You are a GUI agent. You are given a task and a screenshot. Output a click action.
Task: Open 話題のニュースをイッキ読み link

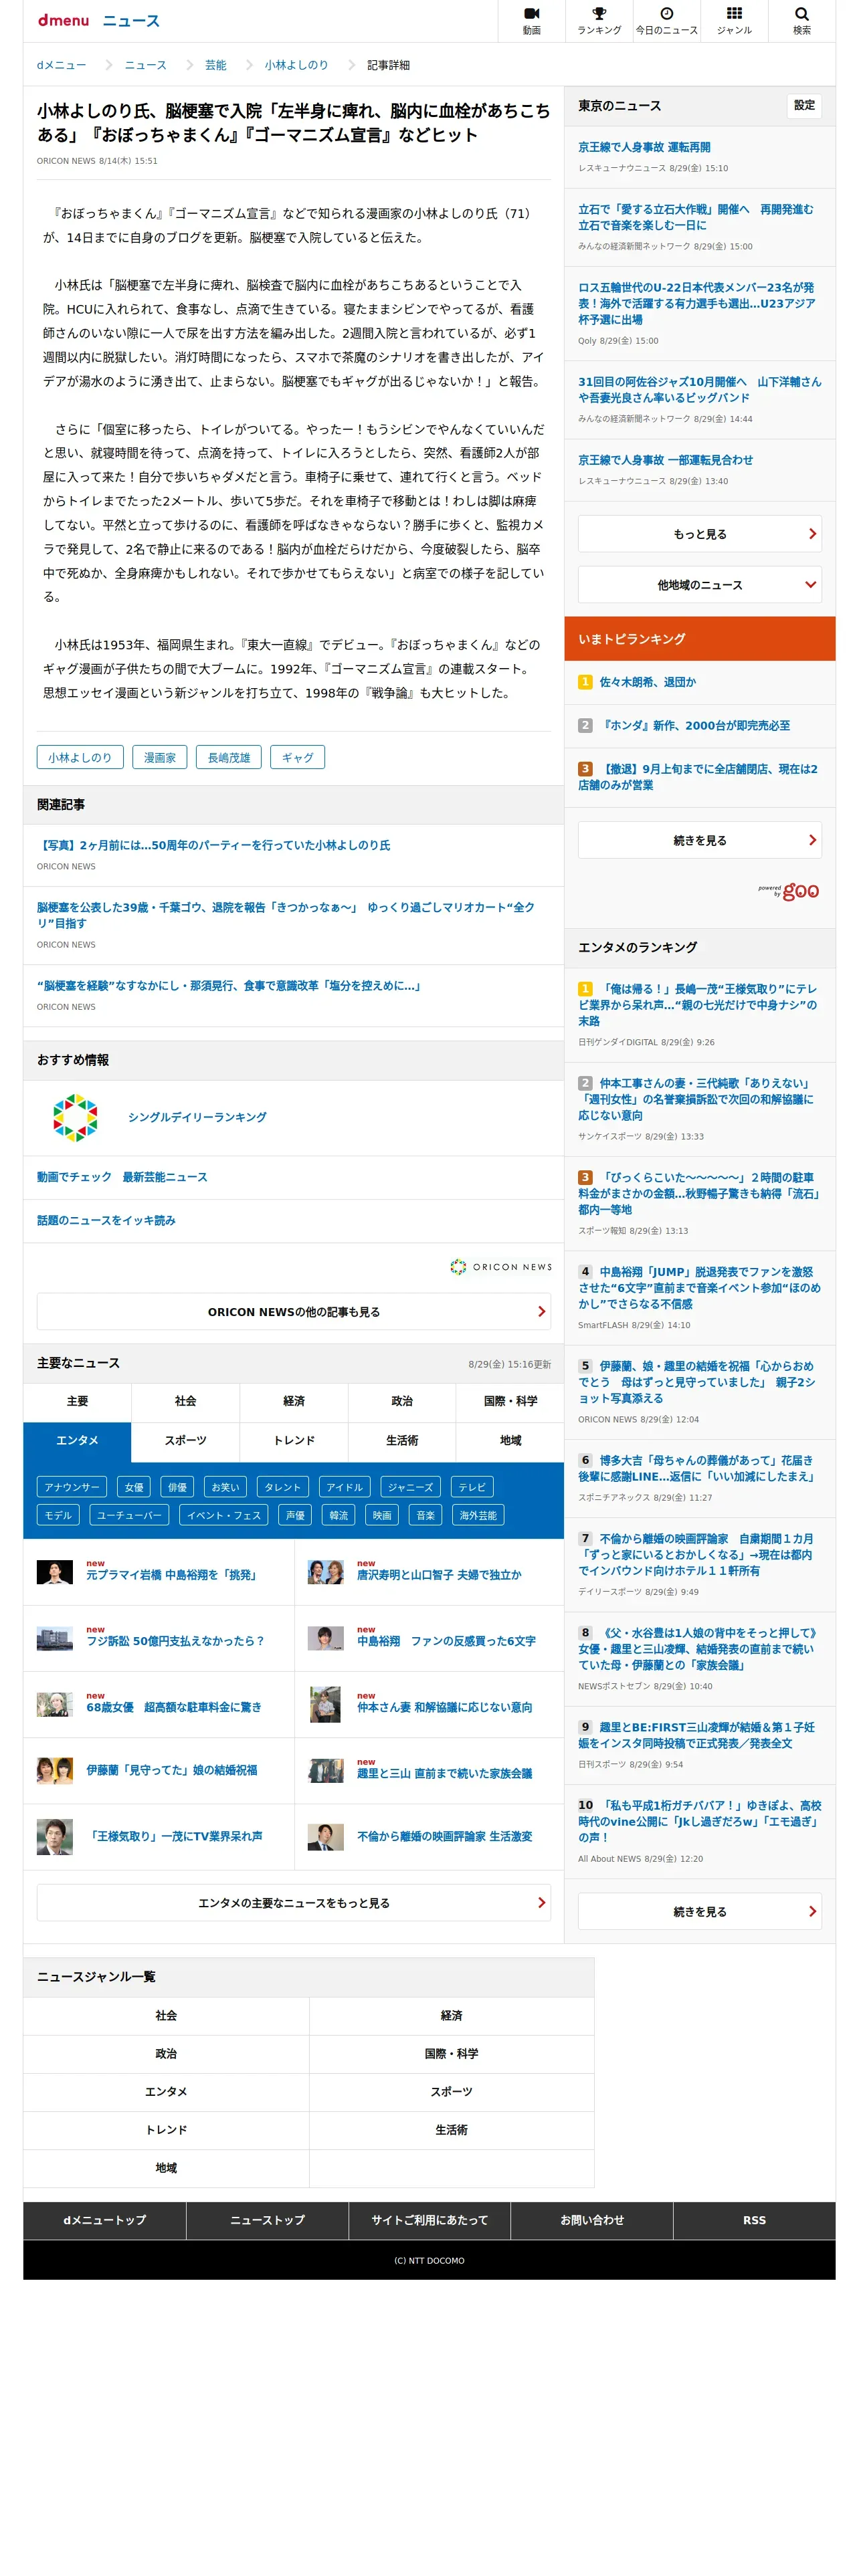coord(106,1220)
